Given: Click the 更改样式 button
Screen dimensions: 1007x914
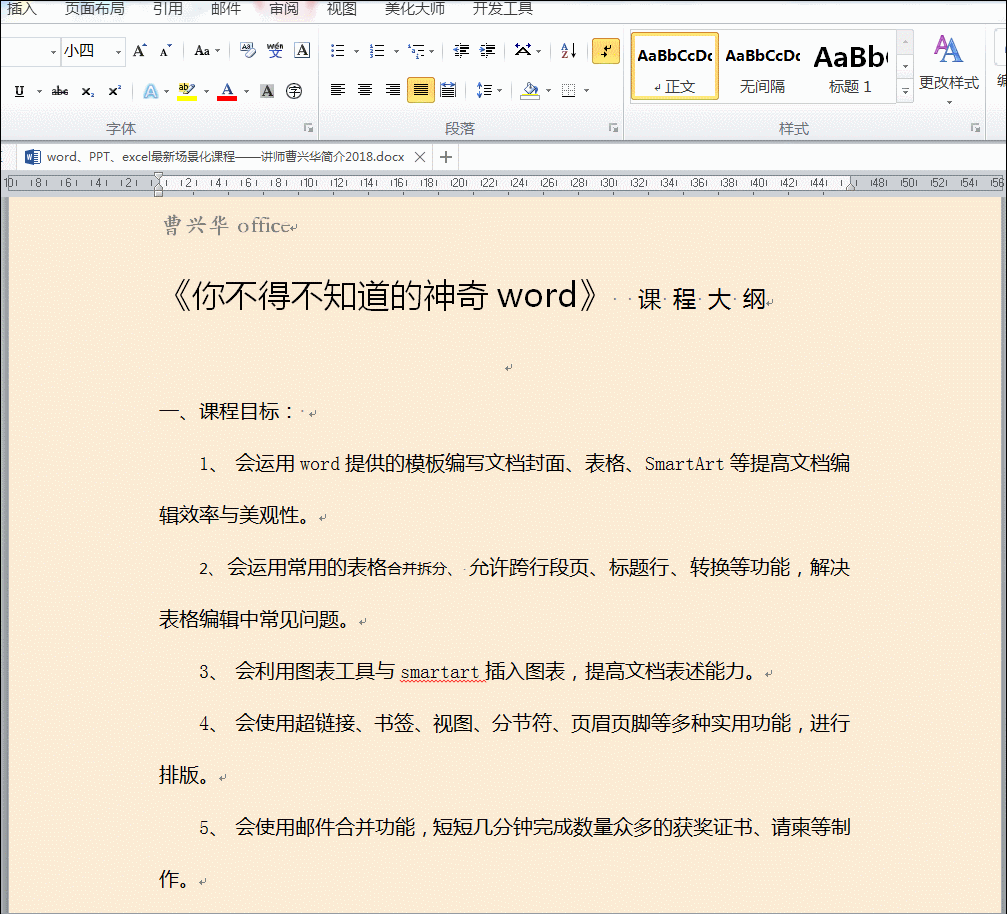Looking at the screenshot, I should pyautogui.click(x=949, y=69).
